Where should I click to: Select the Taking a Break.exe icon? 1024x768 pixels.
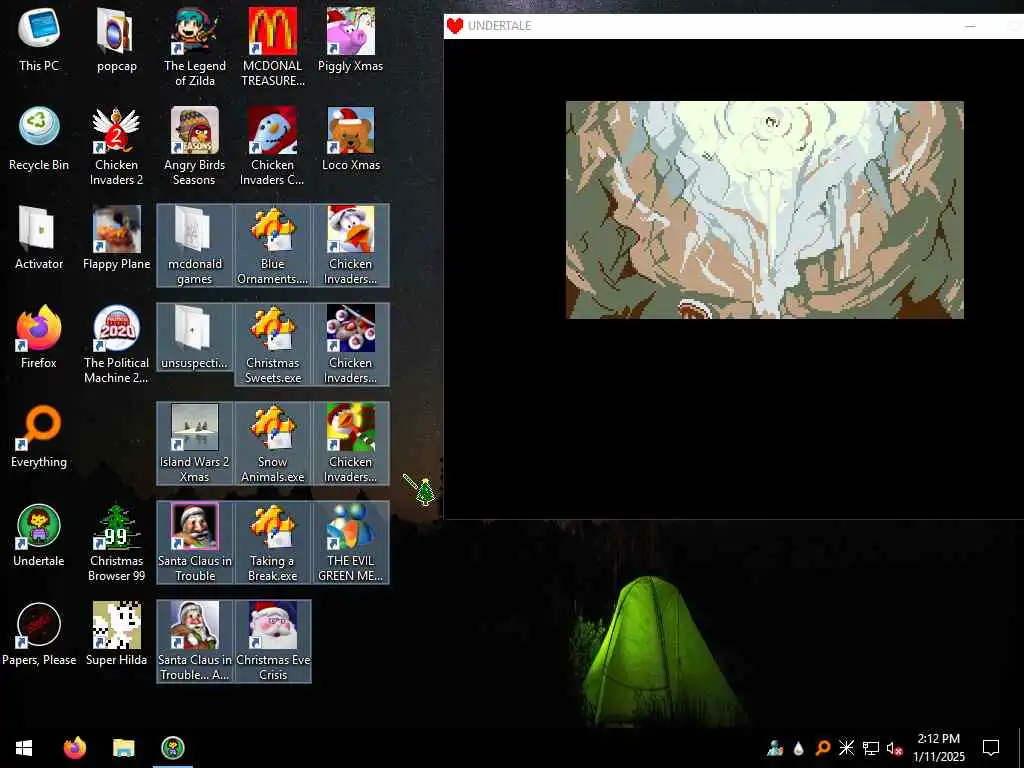click(x=272, y=543)
